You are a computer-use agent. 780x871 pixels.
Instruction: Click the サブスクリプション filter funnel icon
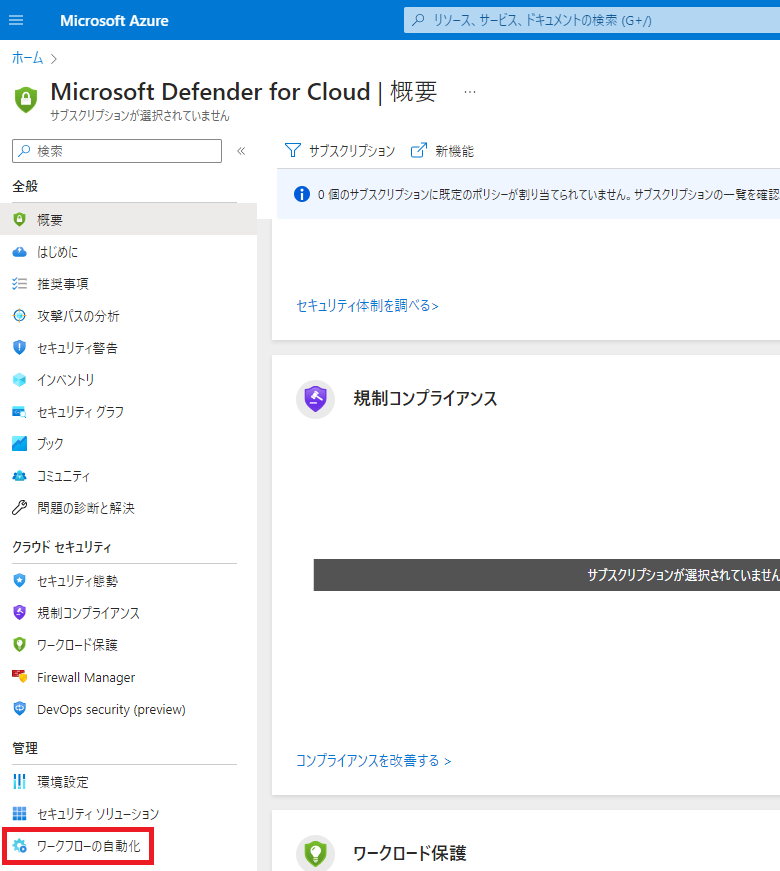pos(293,151)
